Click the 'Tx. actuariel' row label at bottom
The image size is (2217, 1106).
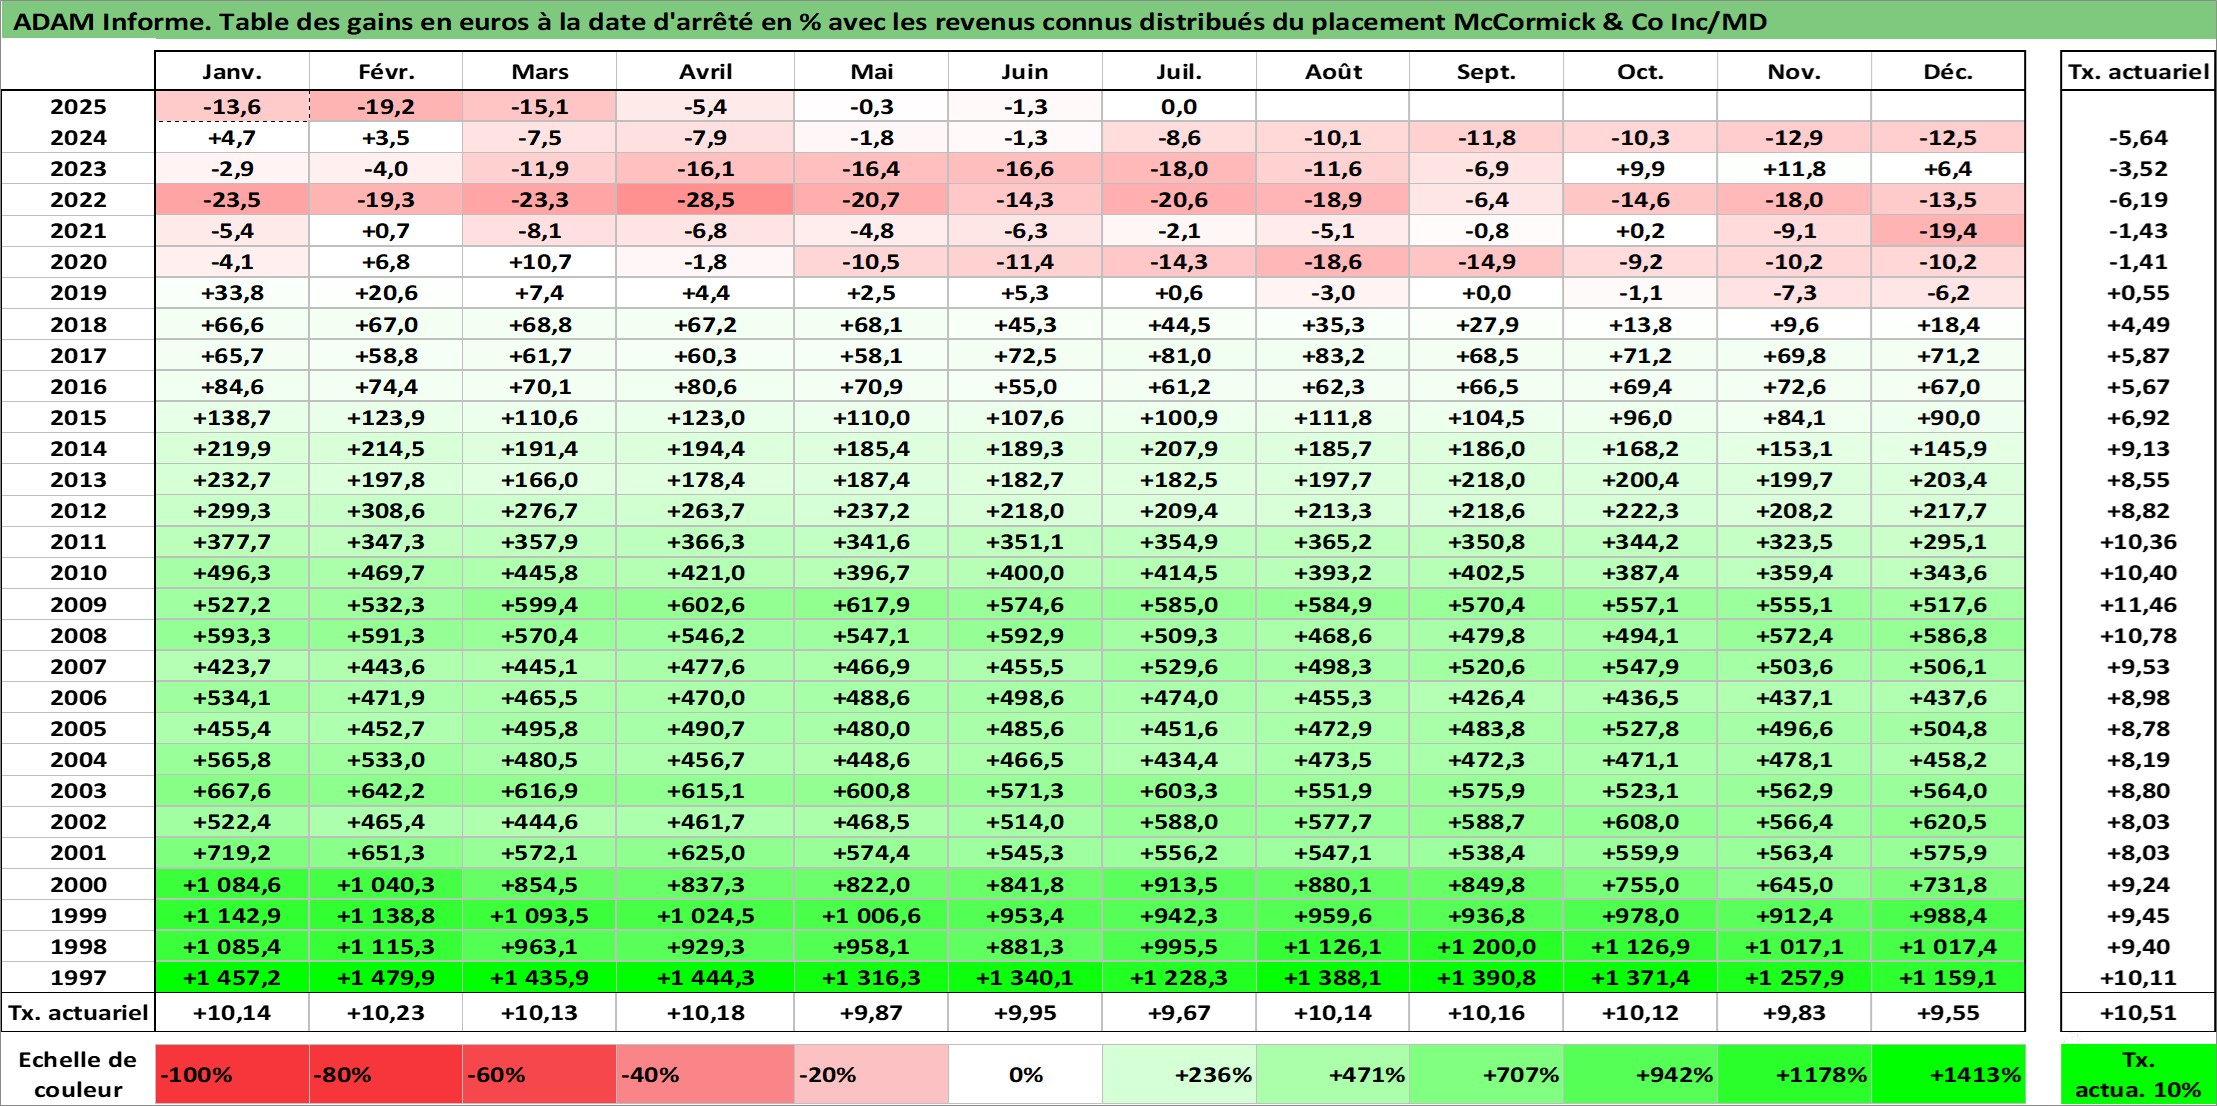(x=78, y=1012)
